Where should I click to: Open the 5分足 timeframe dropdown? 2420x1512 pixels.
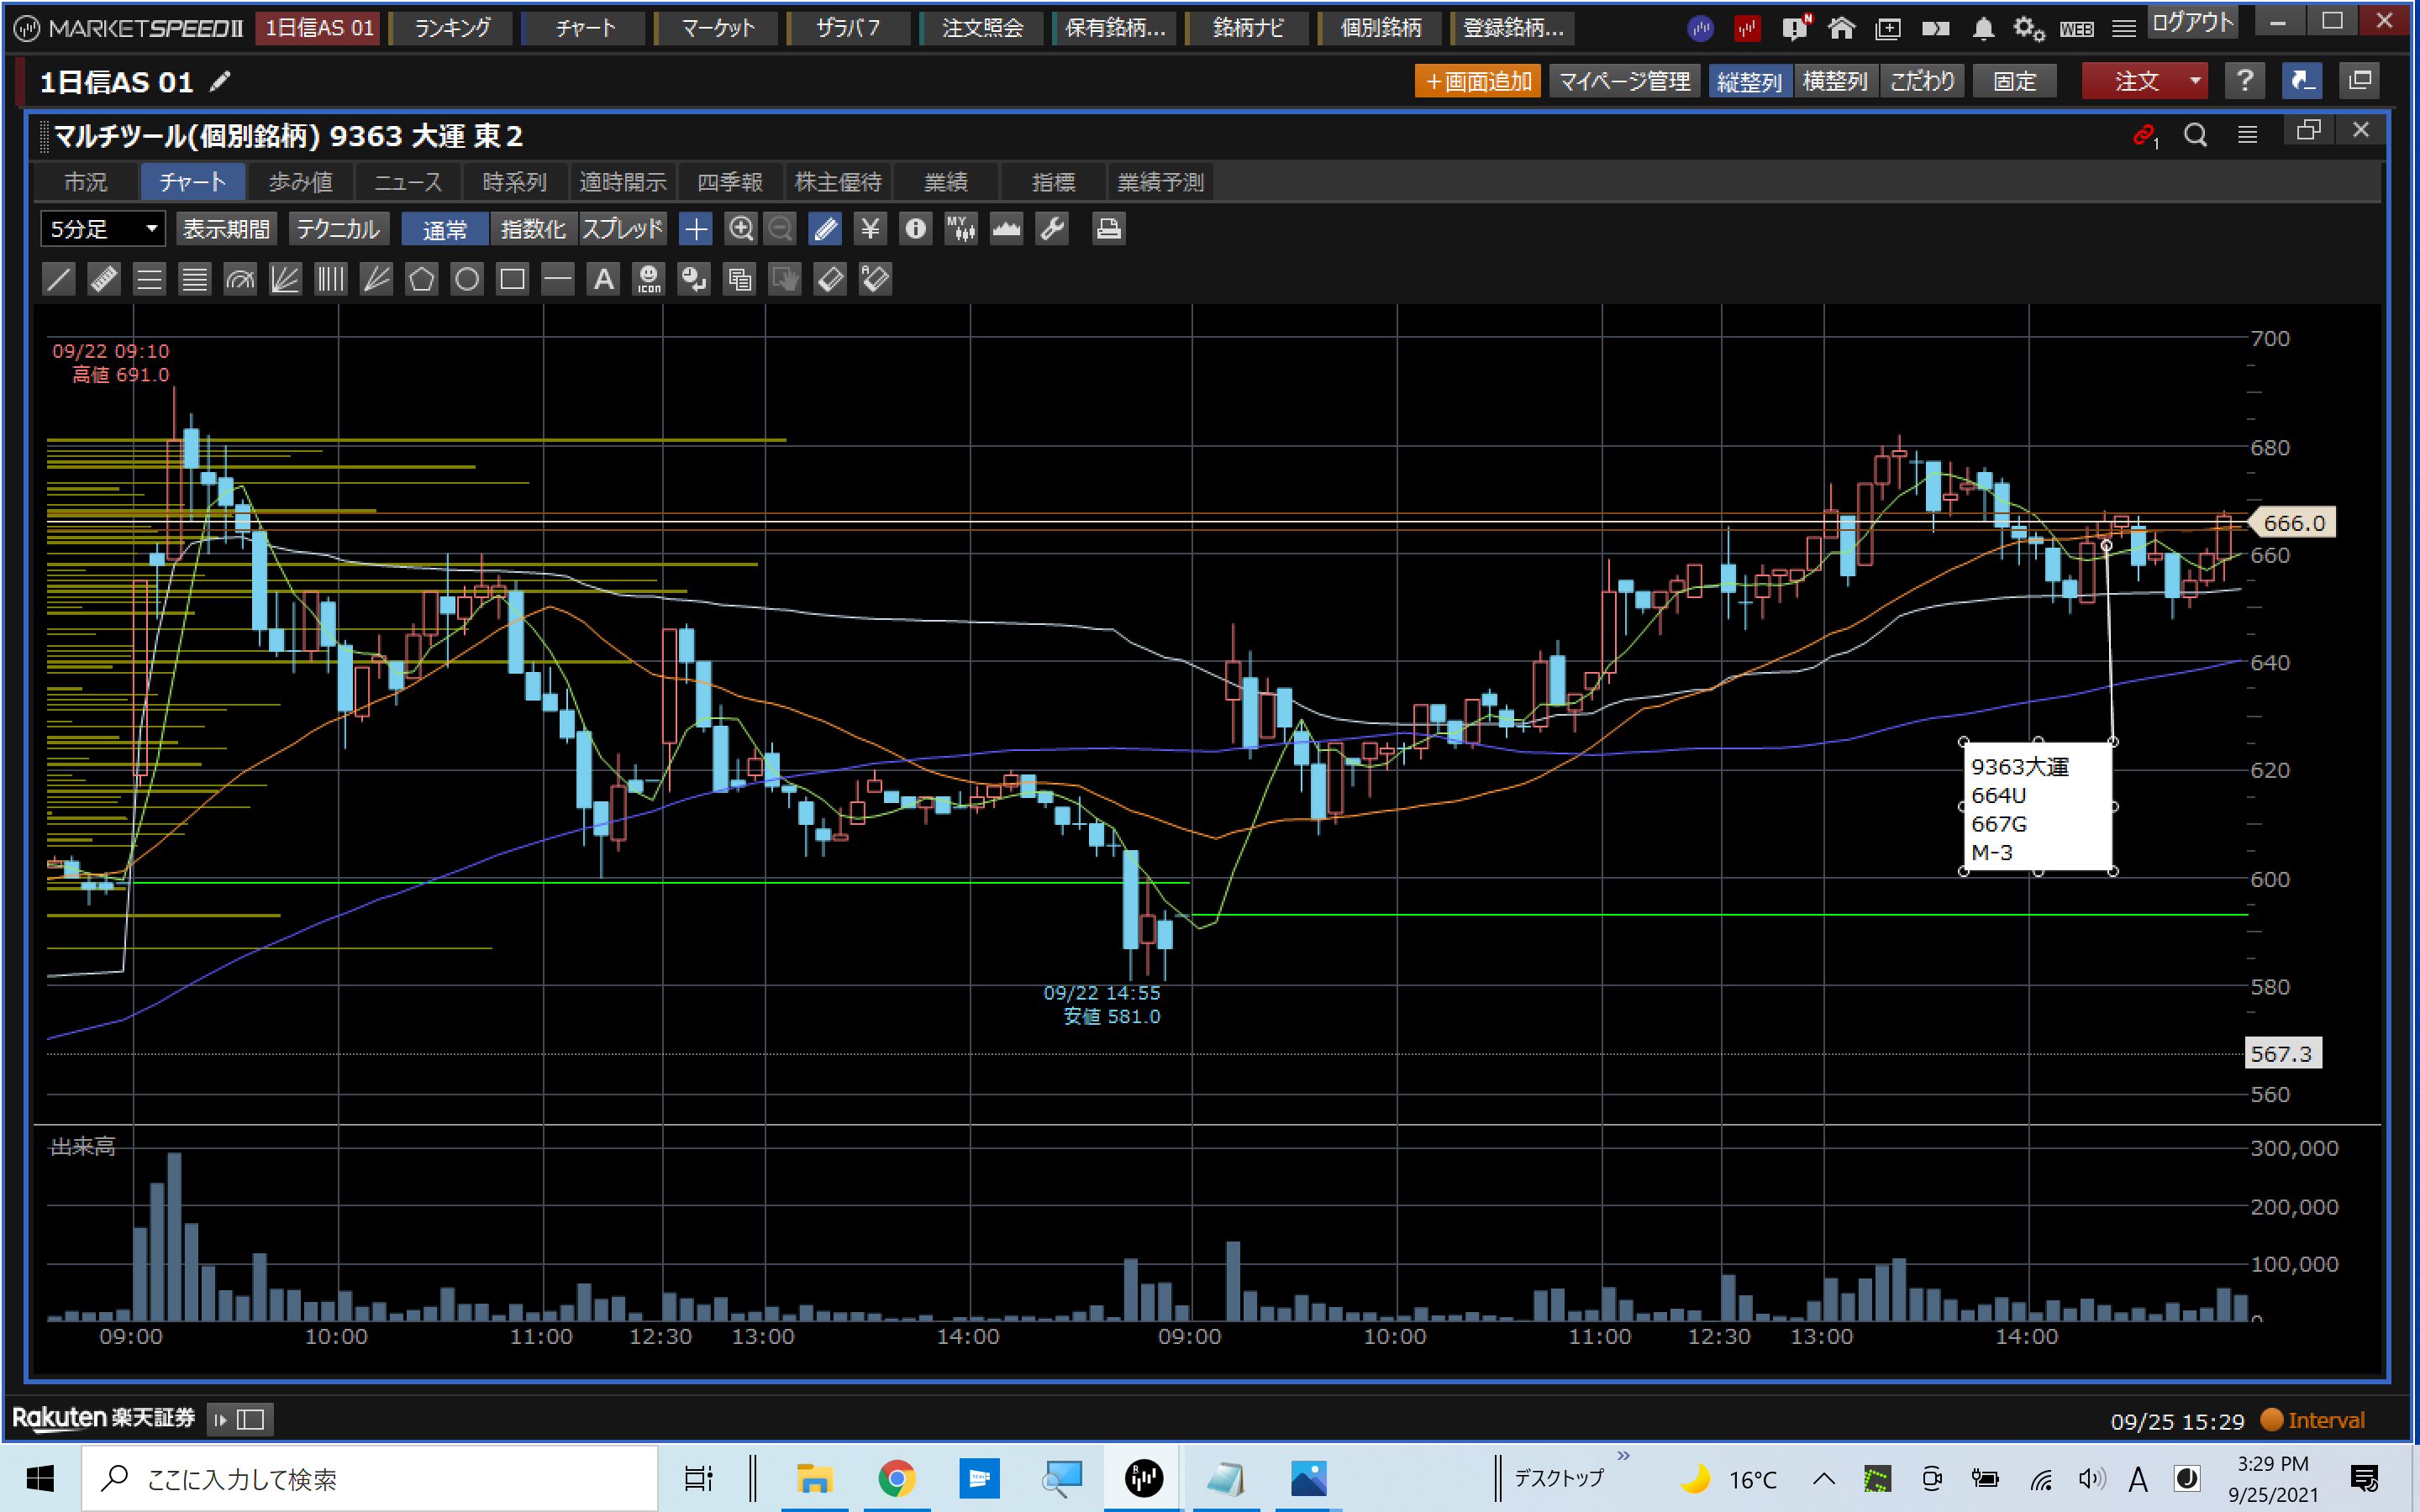(x=102, y=229)
